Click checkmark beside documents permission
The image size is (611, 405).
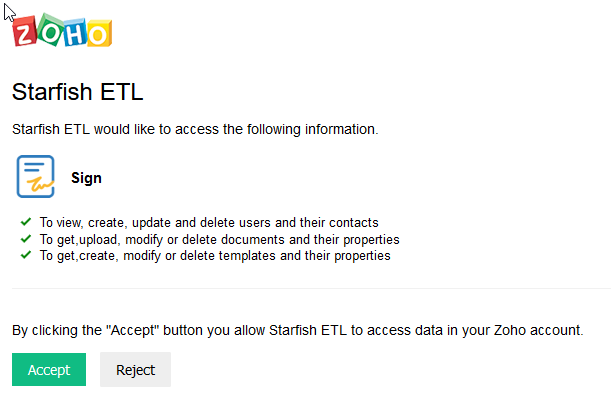[25, 239]
